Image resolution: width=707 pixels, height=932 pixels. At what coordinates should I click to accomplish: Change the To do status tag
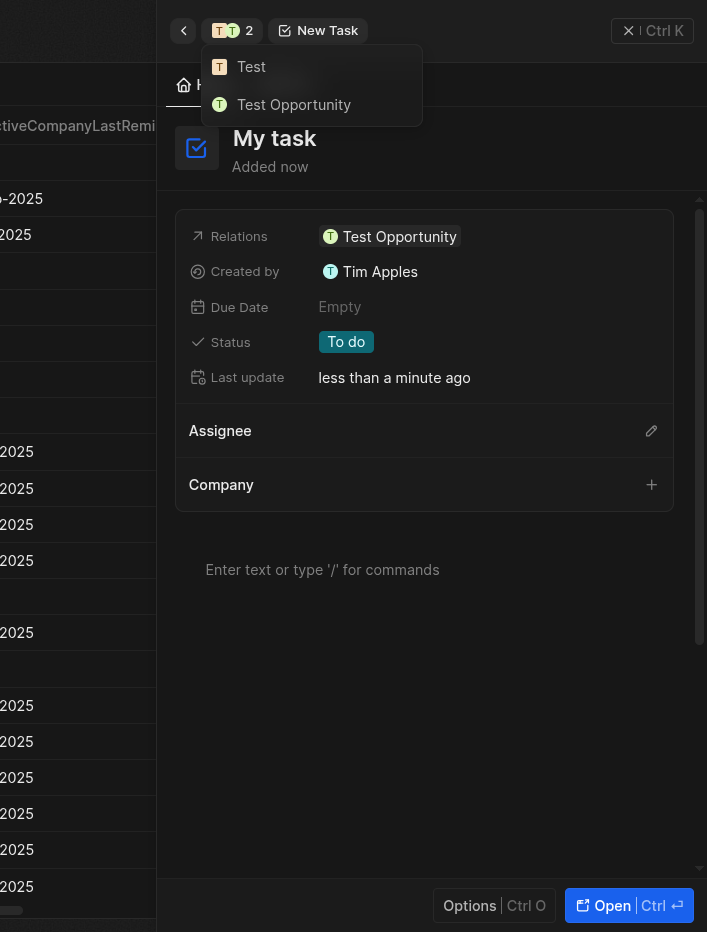(346, 342)
